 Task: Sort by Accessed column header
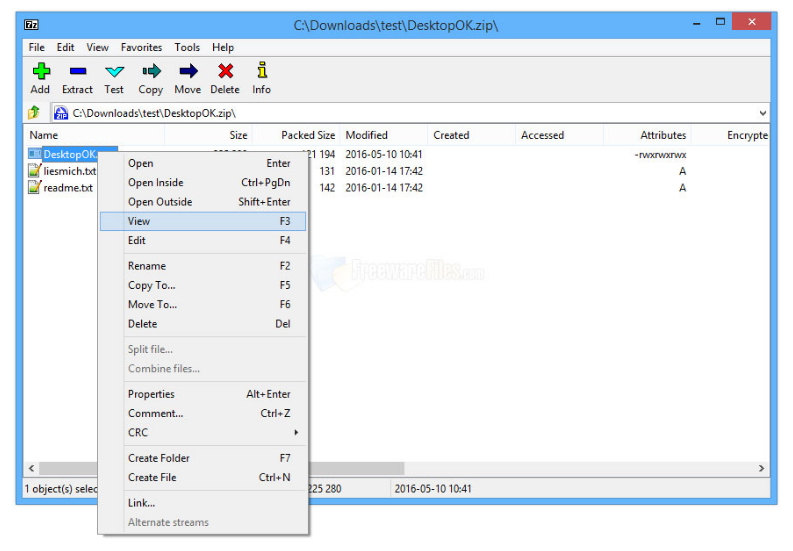click(559, 135)
